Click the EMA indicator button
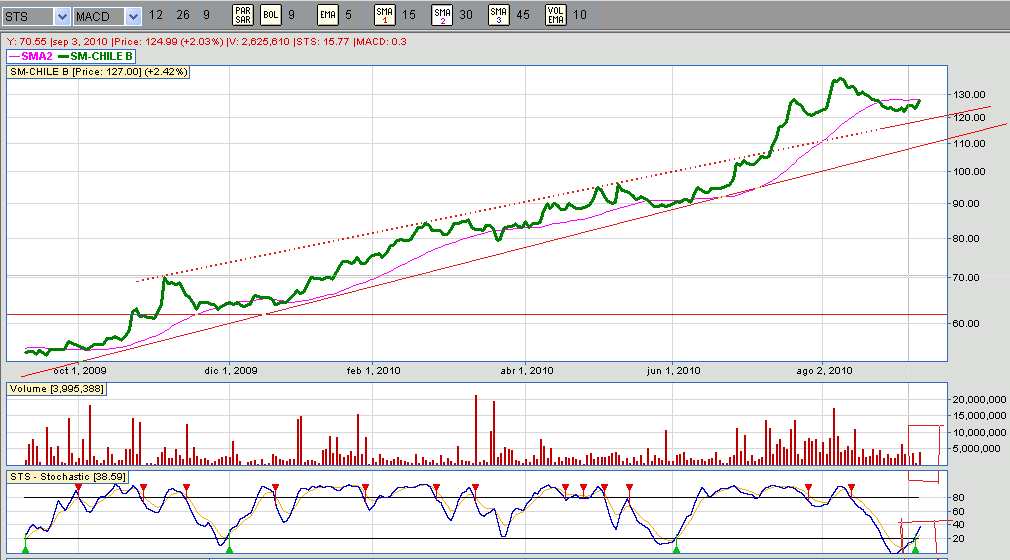This screenshot has width=1010, height=560. (329, 15)
